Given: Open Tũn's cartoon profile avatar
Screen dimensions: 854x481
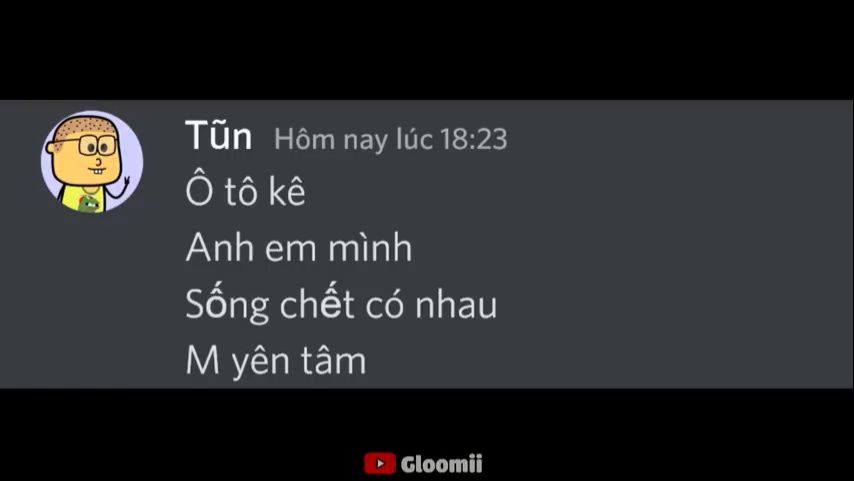Looking at the screenshot, I should [92, 162].
